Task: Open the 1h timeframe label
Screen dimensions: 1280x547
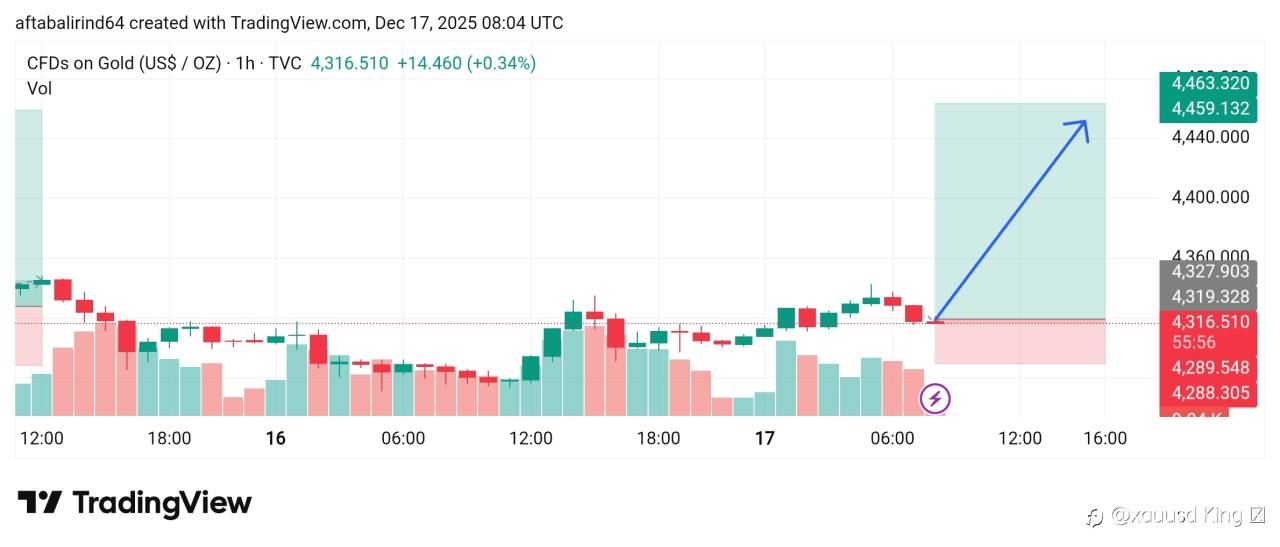Action: pyautogui.click(x=245, y=63)
